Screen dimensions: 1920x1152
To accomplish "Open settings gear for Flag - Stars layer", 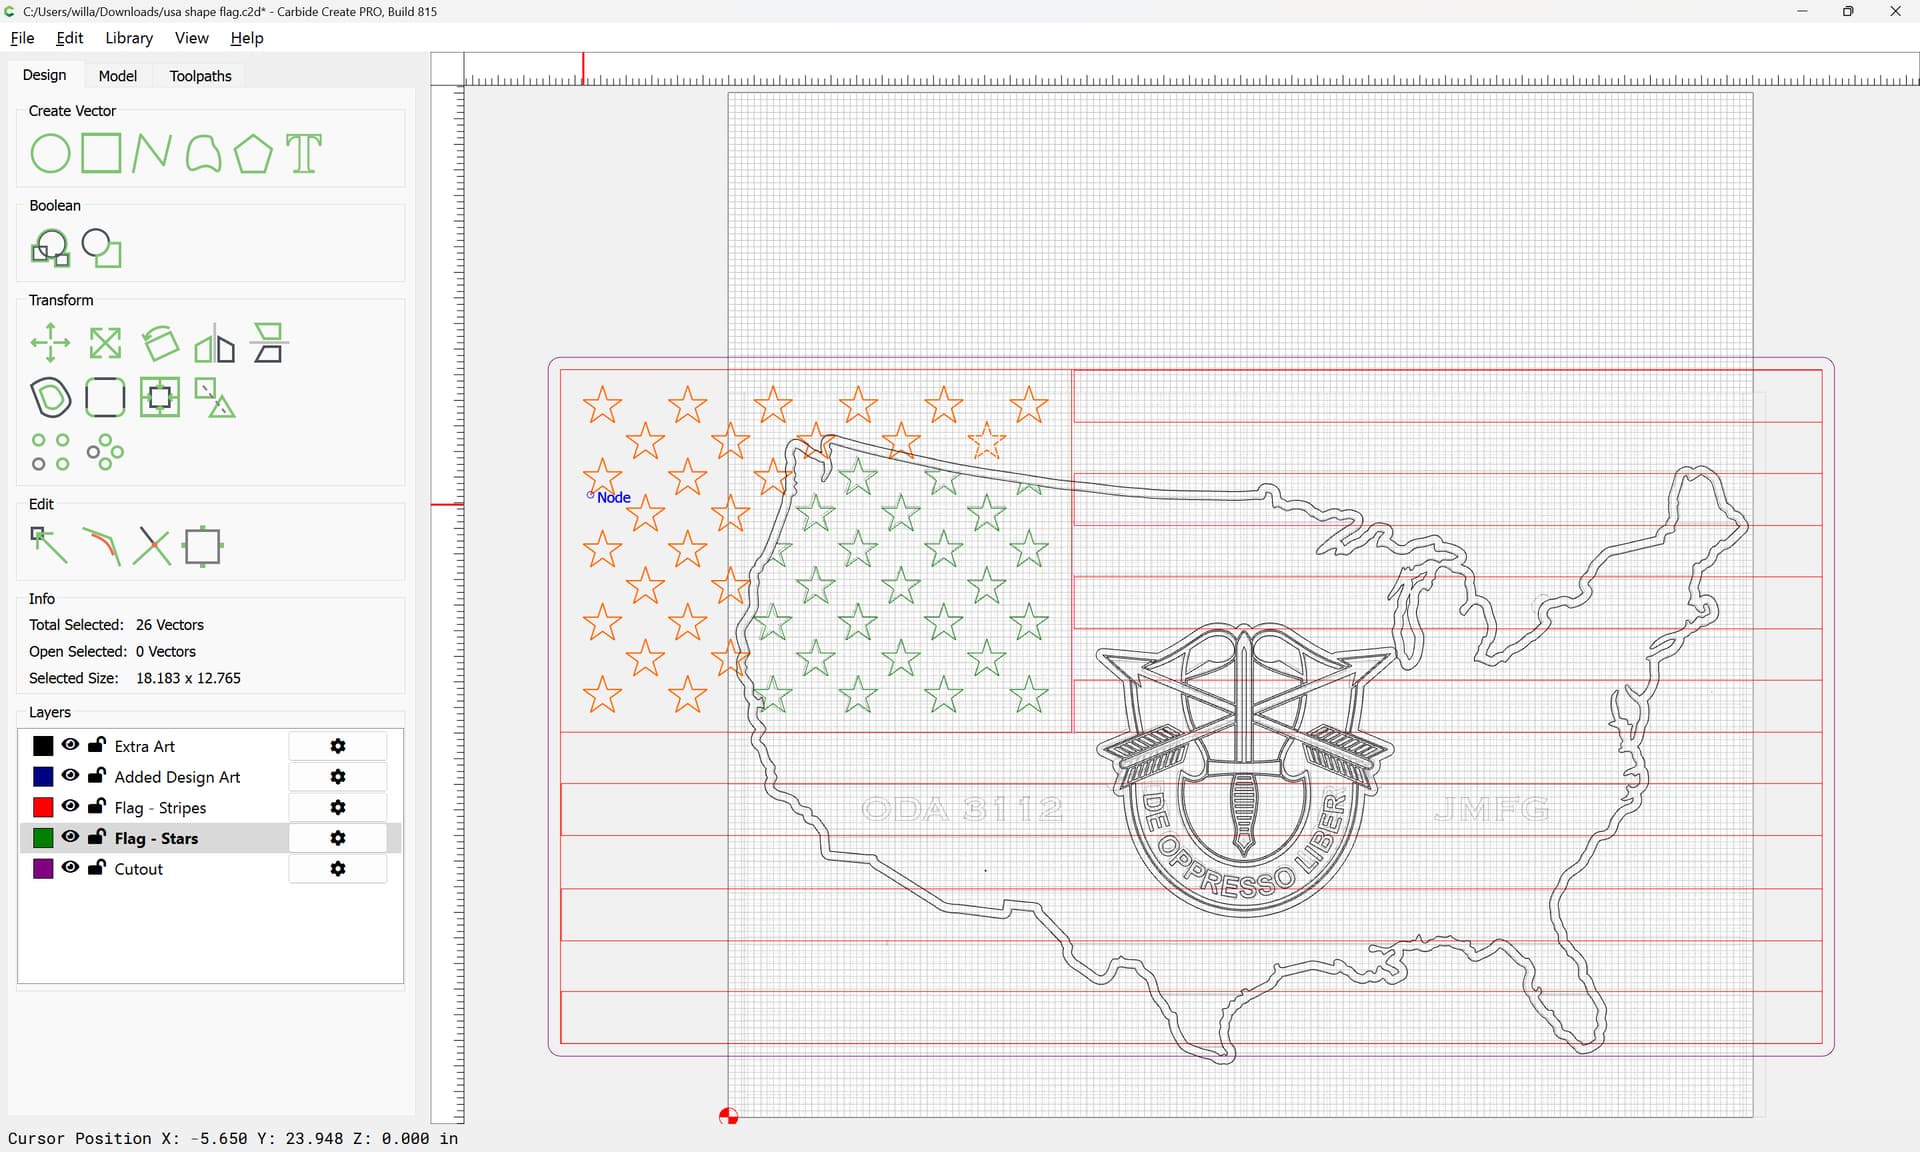I will [338, 838].
